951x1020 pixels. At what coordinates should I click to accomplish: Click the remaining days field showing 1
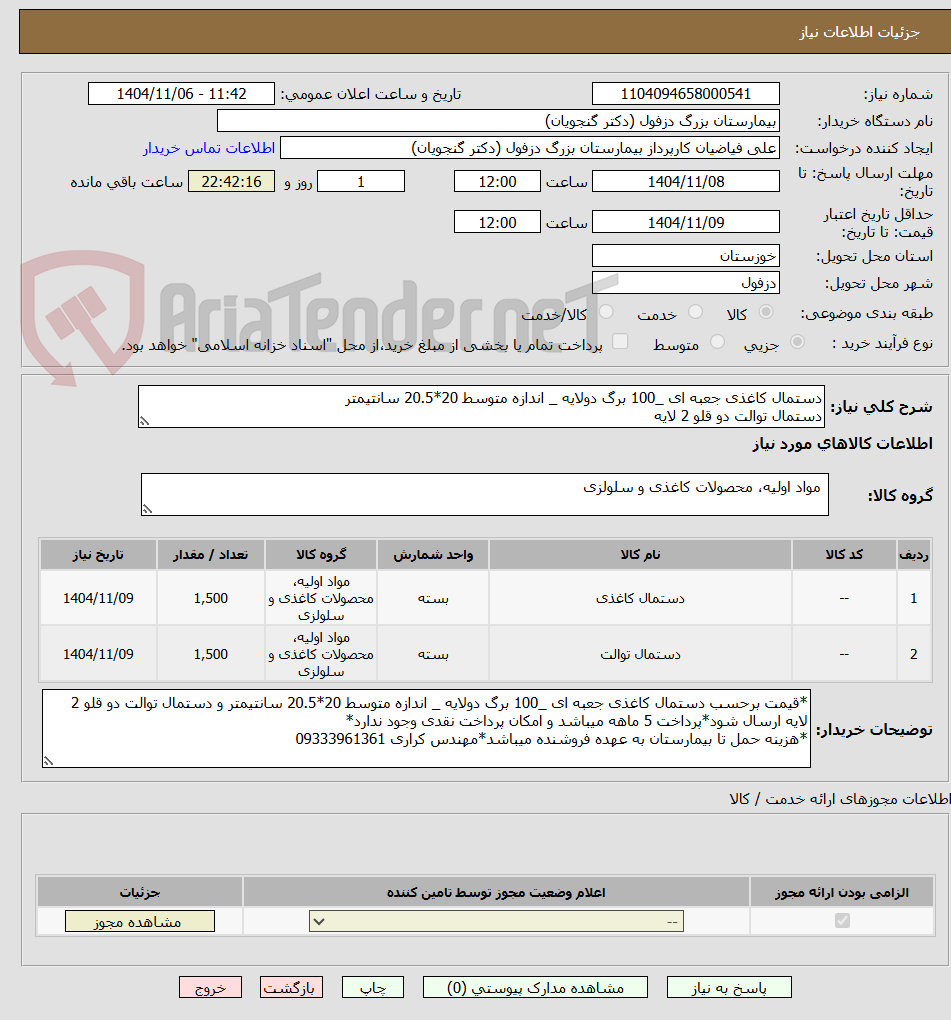click(361, 181)
